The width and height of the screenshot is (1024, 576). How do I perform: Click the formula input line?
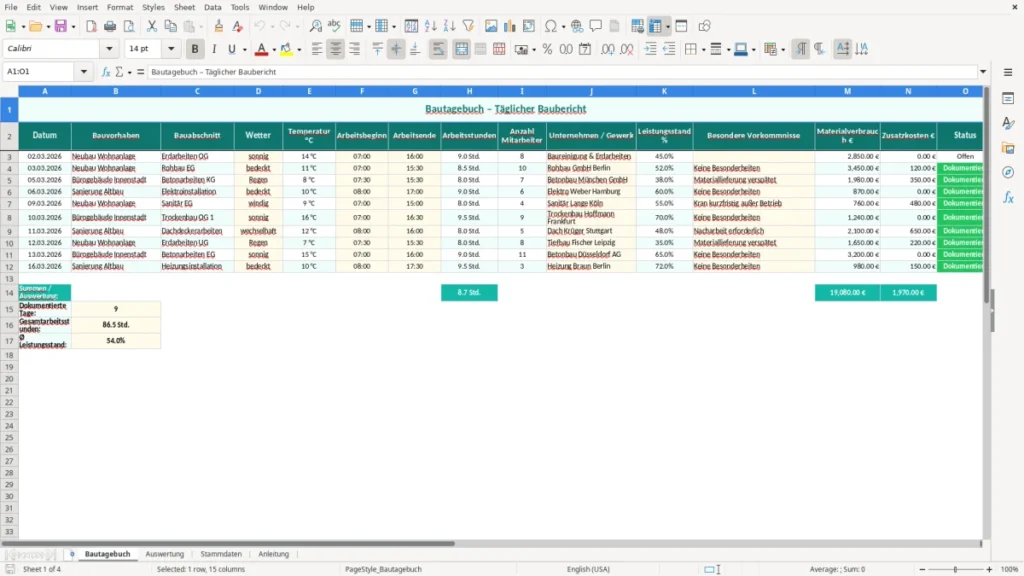563,72
